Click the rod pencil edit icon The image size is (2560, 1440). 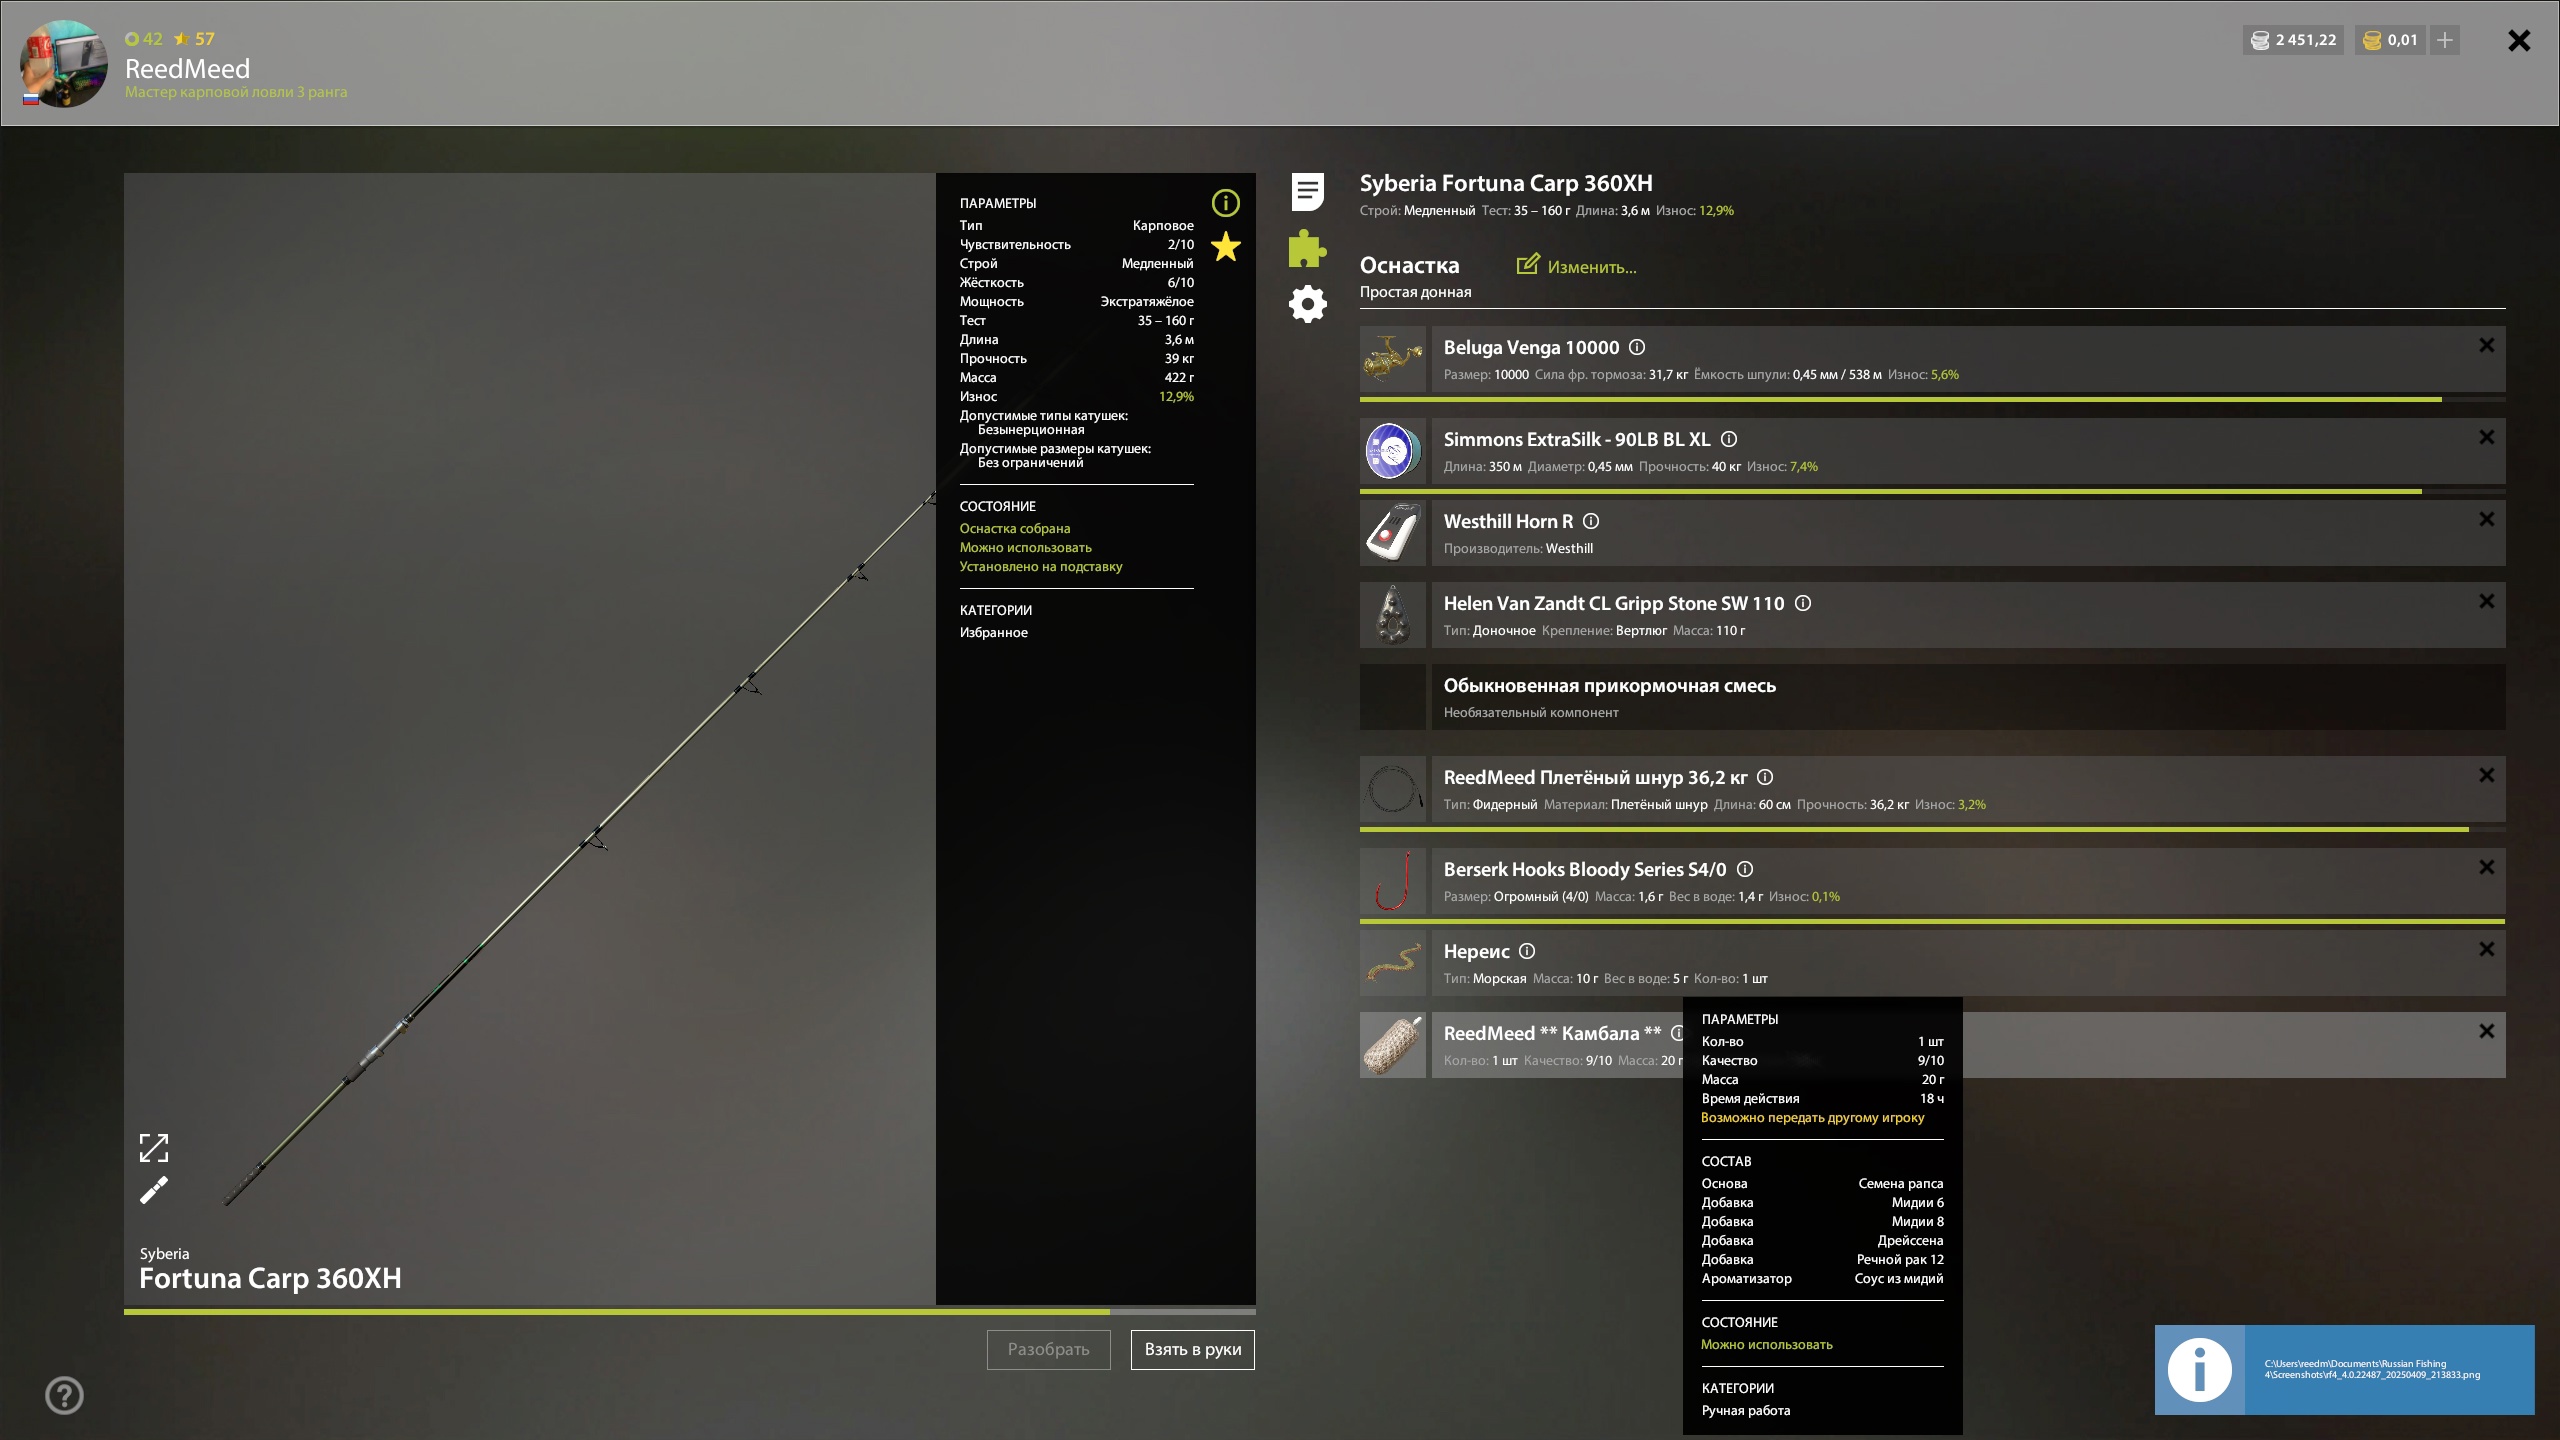pyautogui.click(x=153, y=1190)
